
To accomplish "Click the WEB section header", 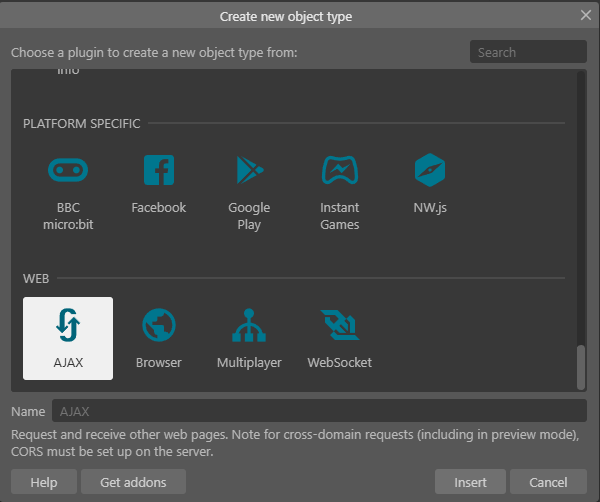I will point(36,277).
